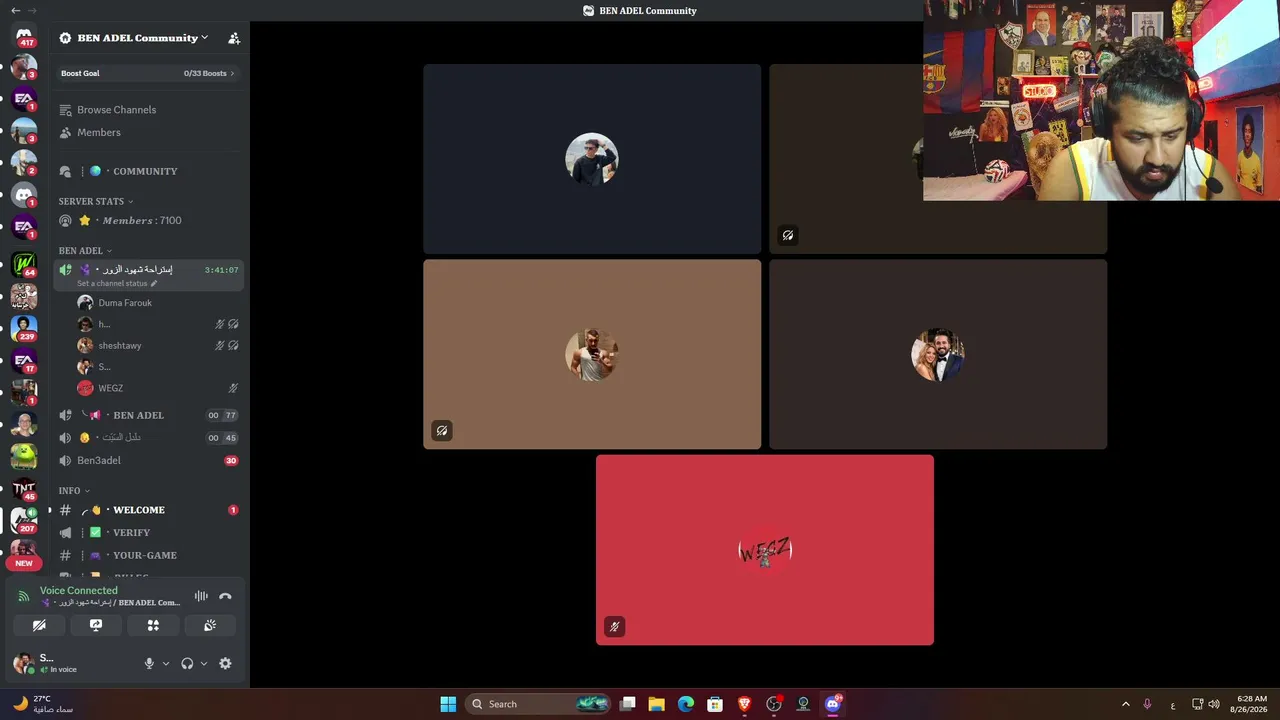1280x720 pixels.
Task: Open Windows Start menu
Action: (448, 704)
